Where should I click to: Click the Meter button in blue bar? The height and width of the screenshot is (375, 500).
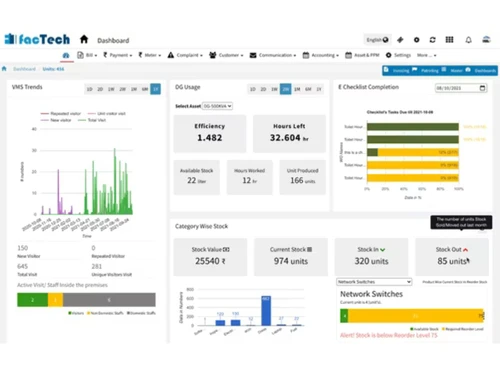coord(452,70)
